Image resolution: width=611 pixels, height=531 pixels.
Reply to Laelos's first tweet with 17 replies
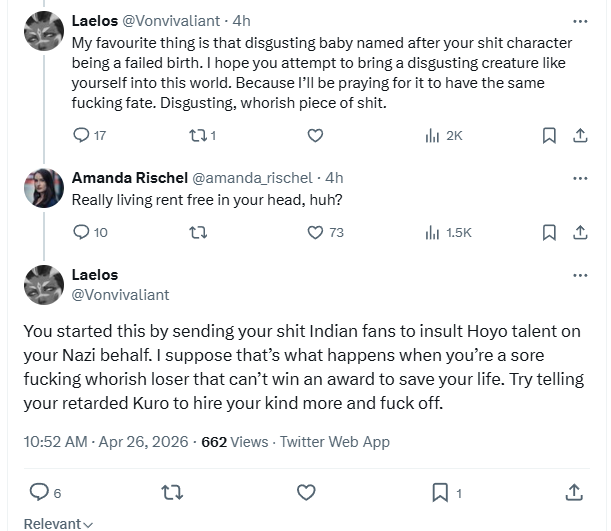tap(83, 135)
